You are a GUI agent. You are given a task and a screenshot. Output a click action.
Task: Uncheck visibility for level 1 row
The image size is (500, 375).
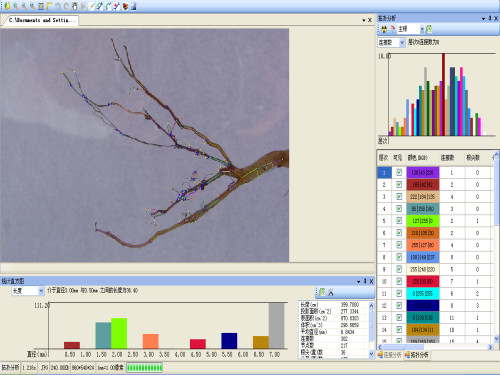pyautogui.click(x=399, y=172)
